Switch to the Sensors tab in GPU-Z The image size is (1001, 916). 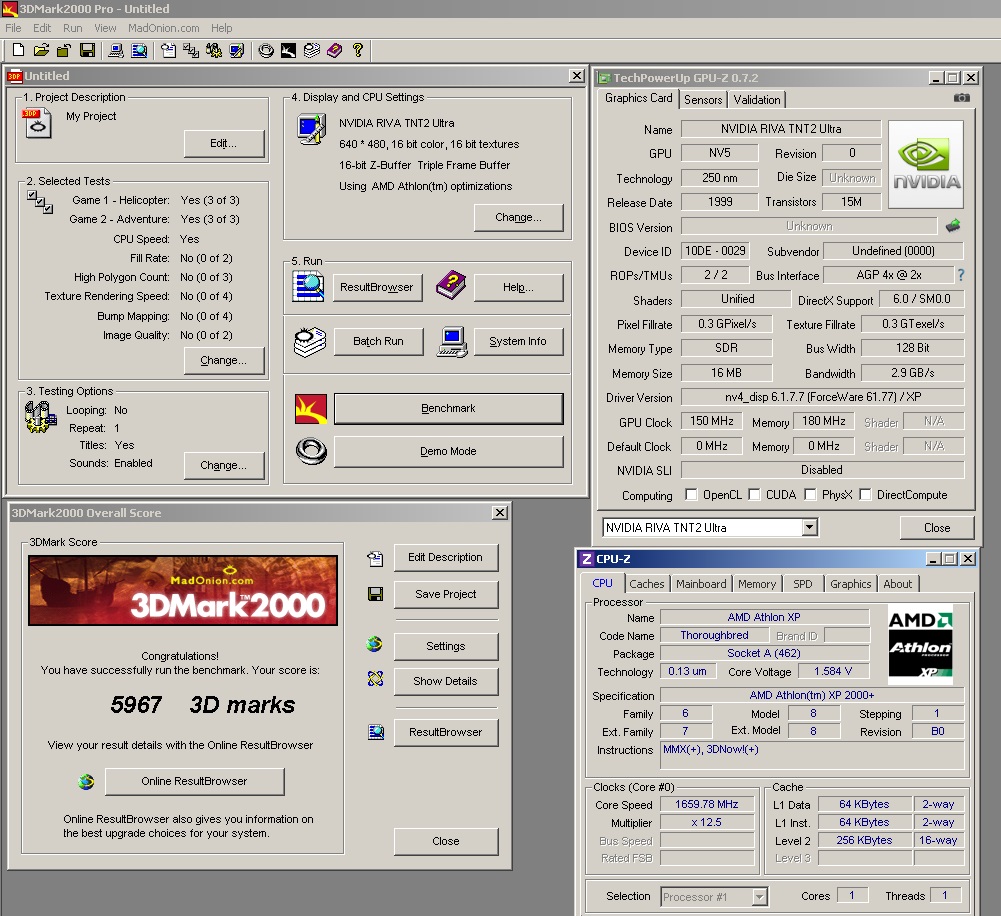pos(703,100)
